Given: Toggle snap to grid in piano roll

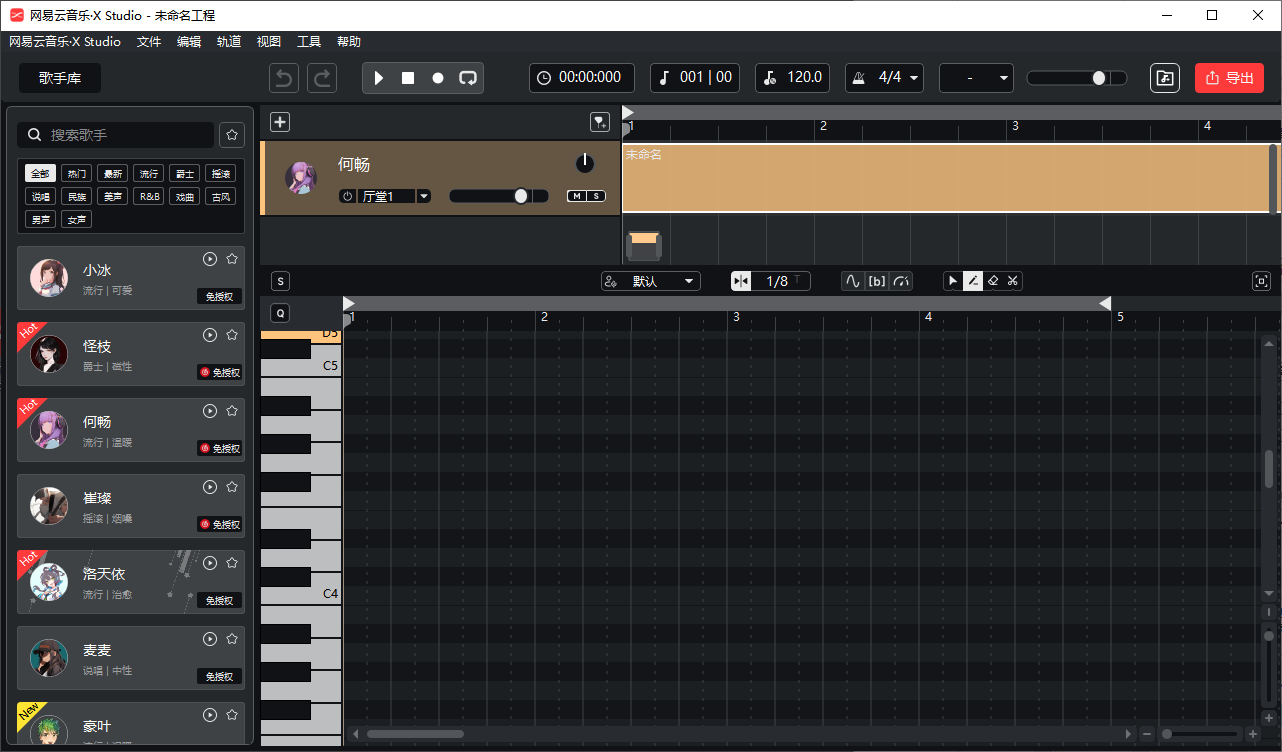Looking at the screenshot, I should click(x=741, y=281).
